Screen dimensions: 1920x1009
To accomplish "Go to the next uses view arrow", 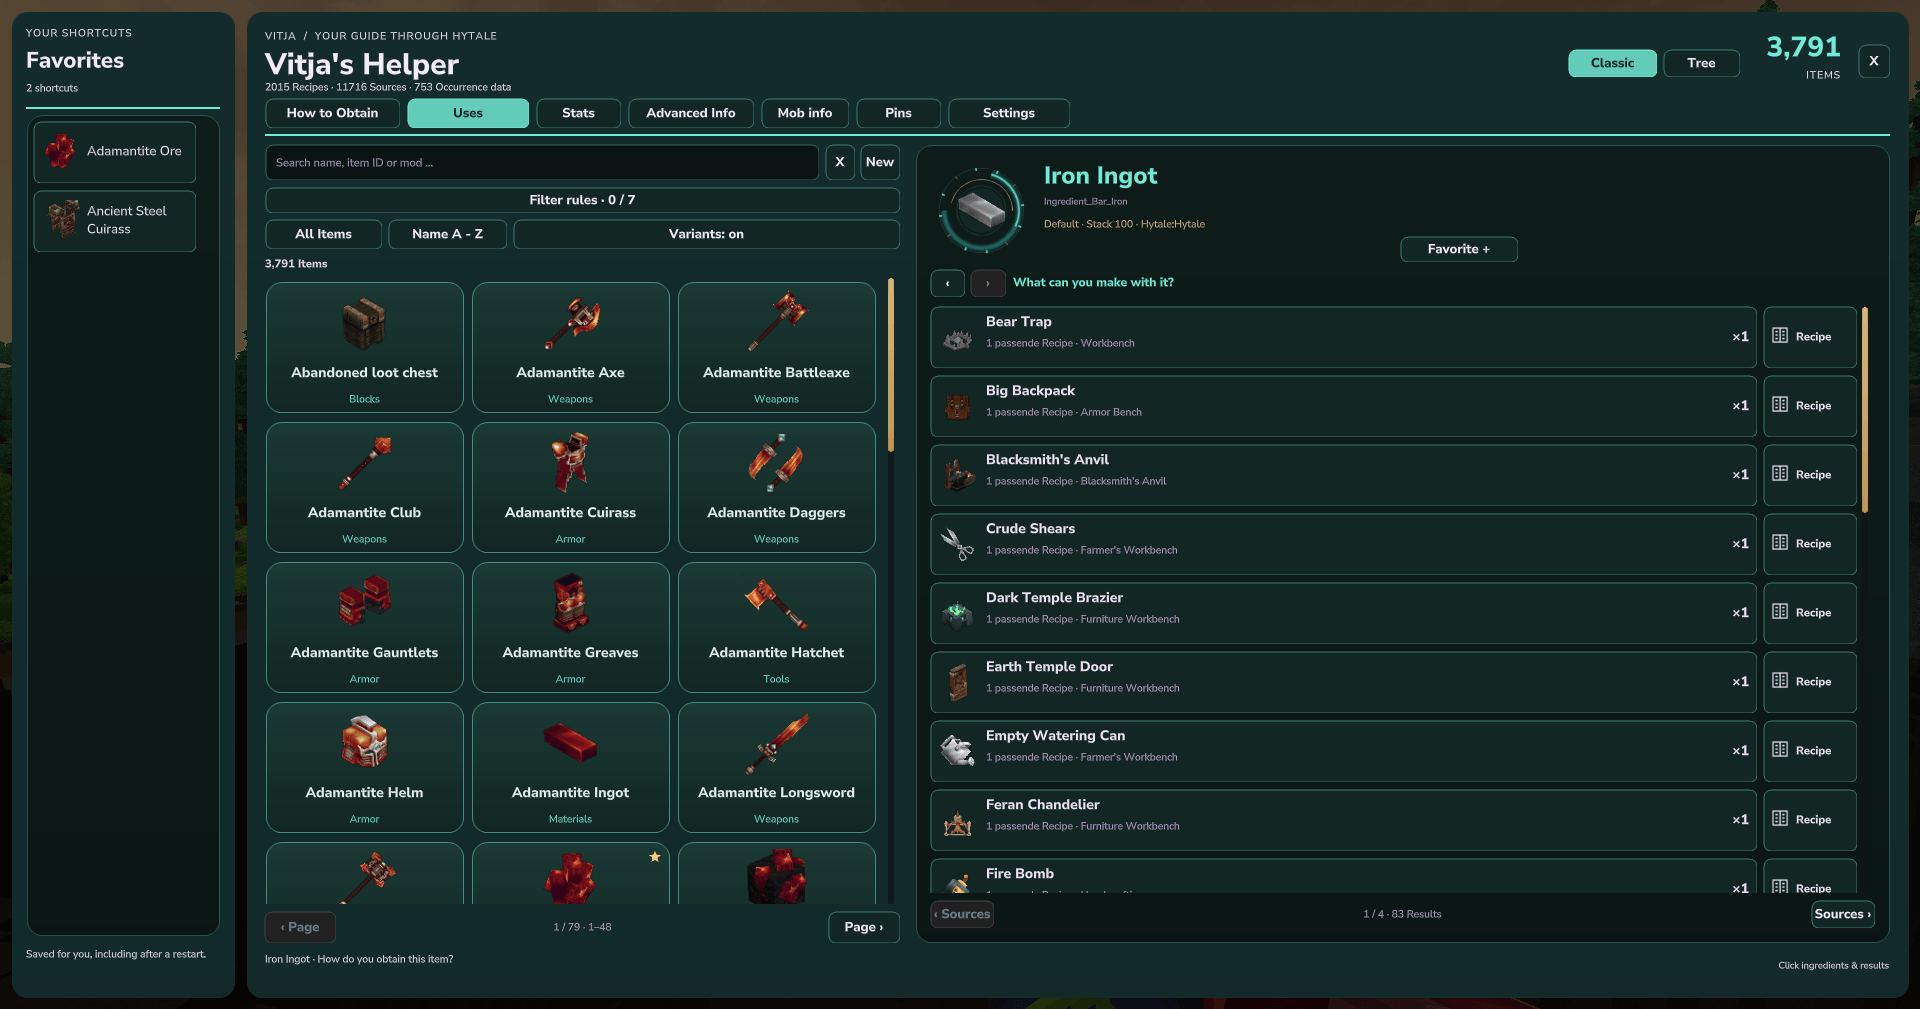I will (987, 283).
